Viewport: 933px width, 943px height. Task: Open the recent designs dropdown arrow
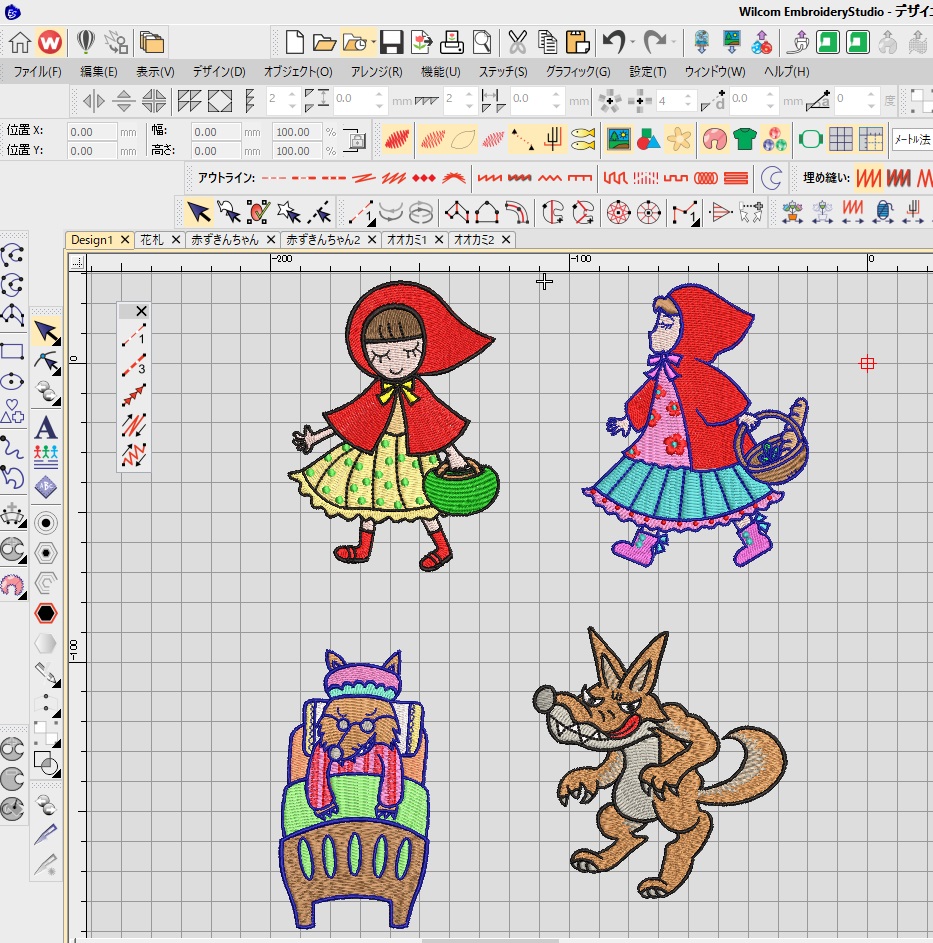(x=374, y=42)
